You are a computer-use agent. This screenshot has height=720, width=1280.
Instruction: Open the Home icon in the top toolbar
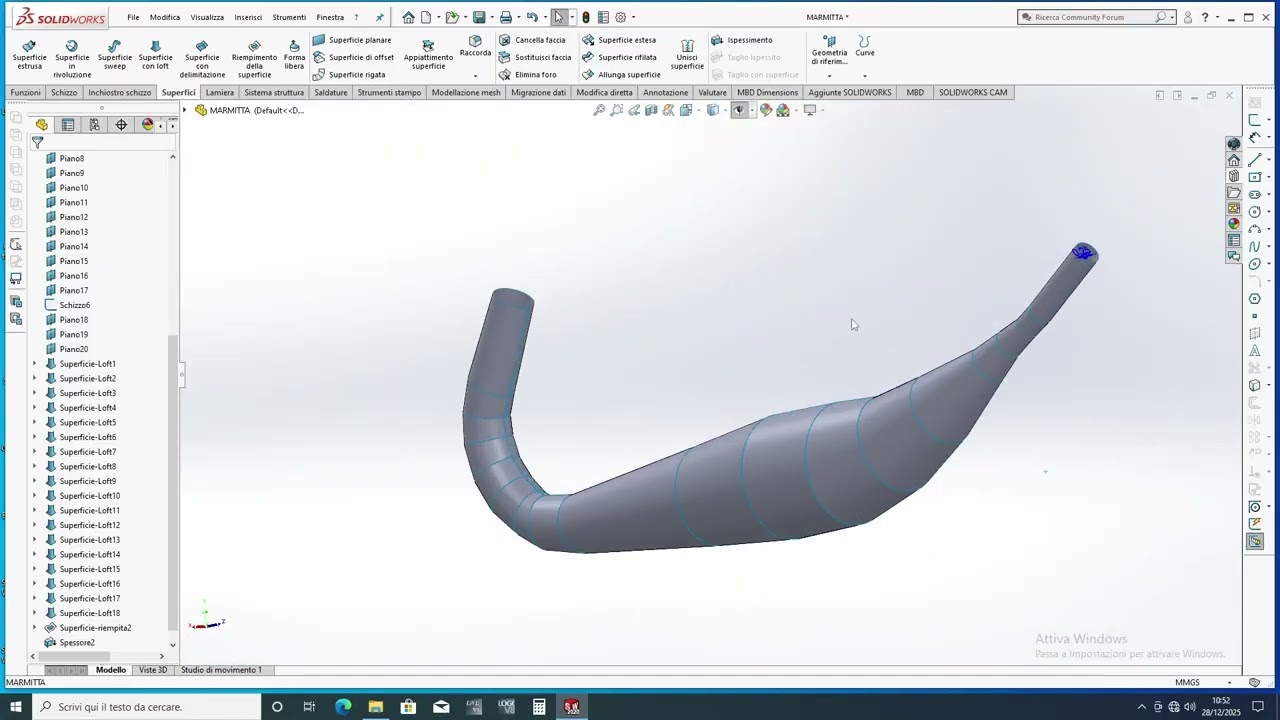[408, 17]
